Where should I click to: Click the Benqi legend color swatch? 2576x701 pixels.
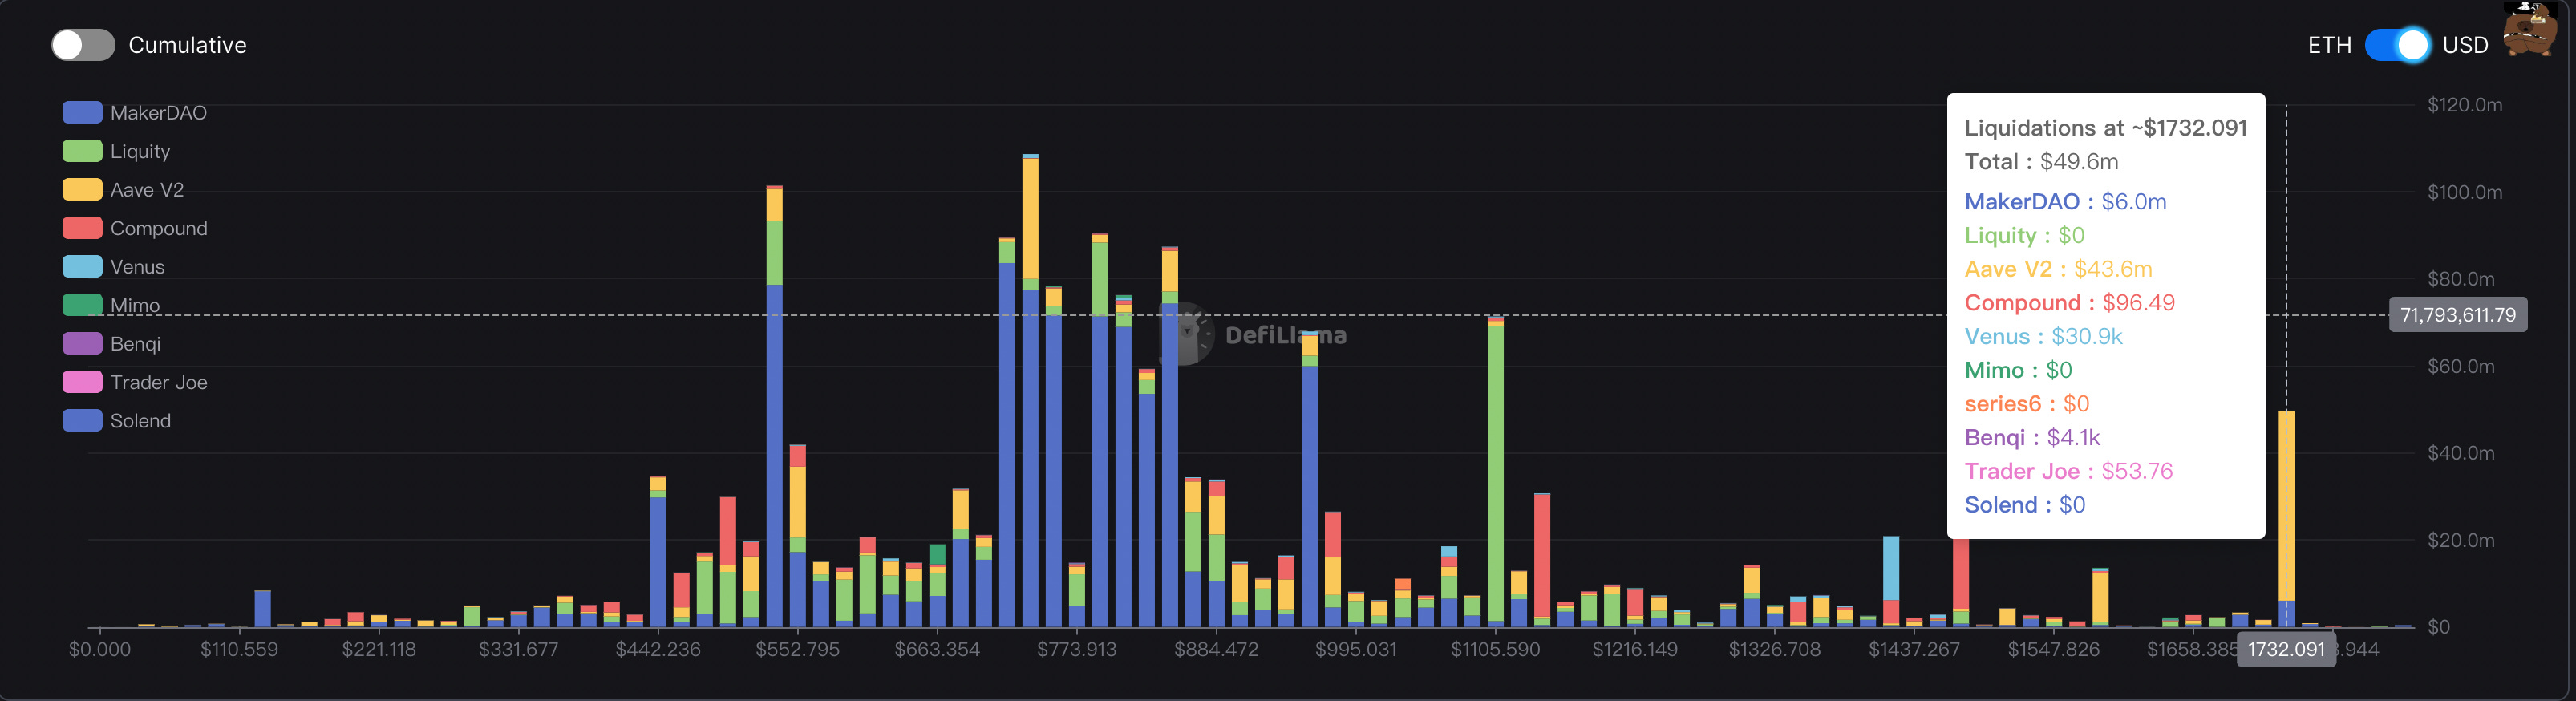[82, 344]
